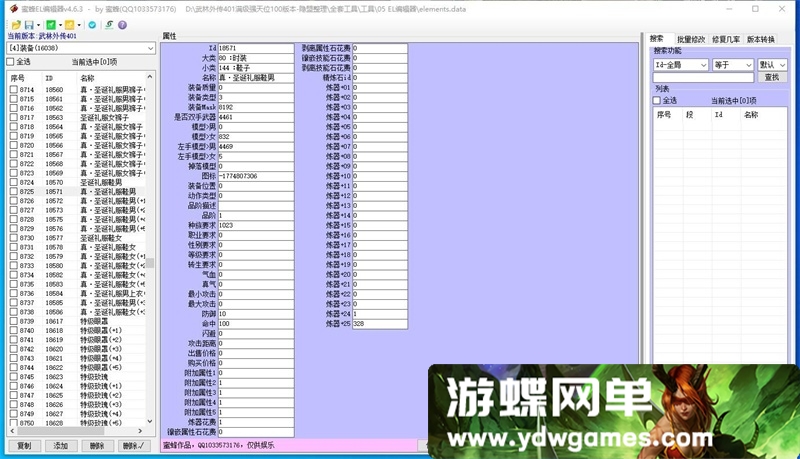The image size is (800, 459).
Task: Tick checkbox for row 8714
Action: (14, 90)
